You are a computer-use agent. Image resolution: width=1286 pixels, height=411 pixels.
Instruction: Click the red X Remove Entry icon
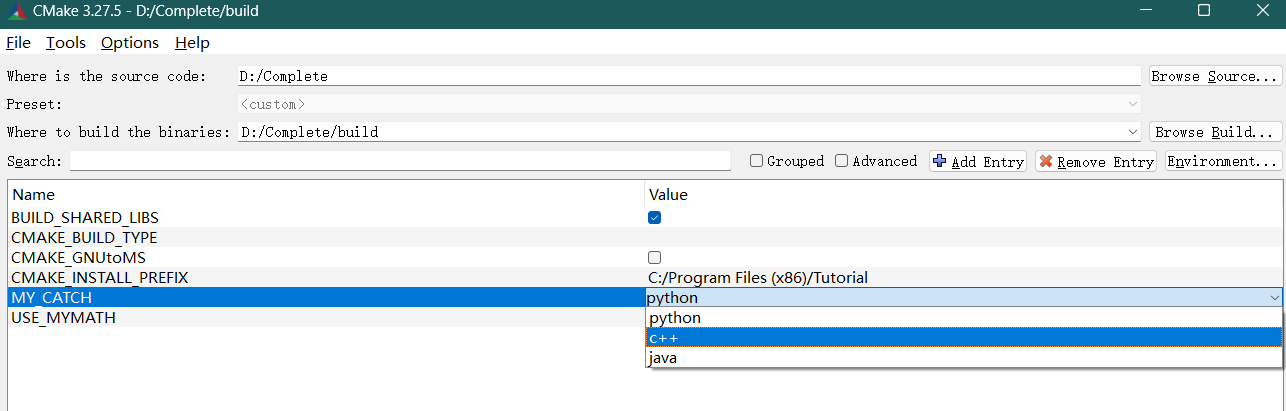click(x=1046, y=161)
